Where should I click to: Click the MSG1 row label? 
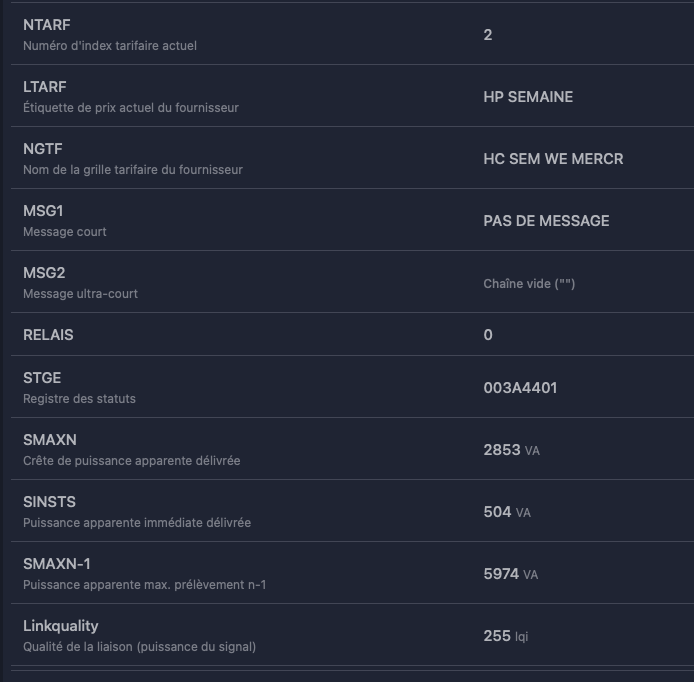44,211
